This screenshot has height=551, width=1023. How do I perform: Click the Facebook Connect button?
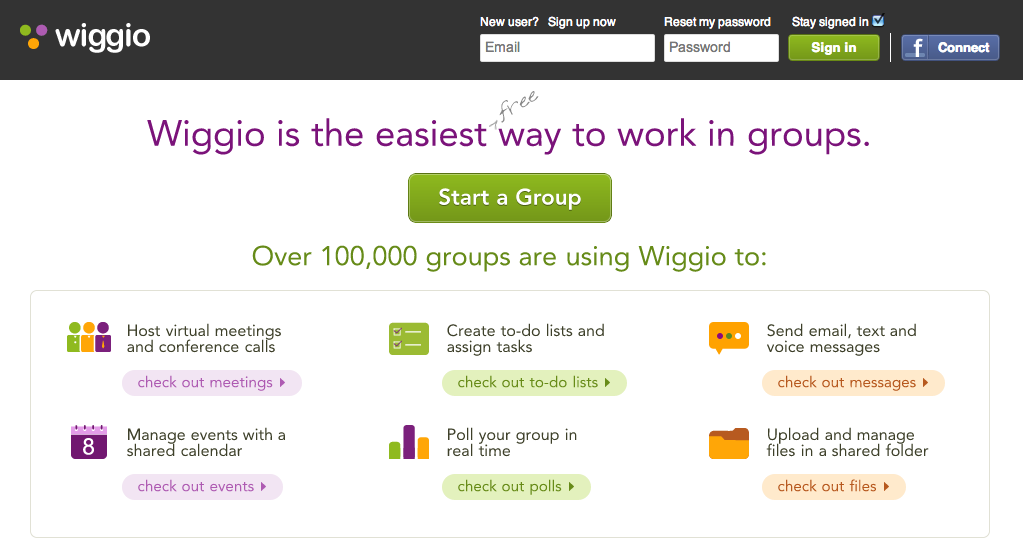(950, 48)
